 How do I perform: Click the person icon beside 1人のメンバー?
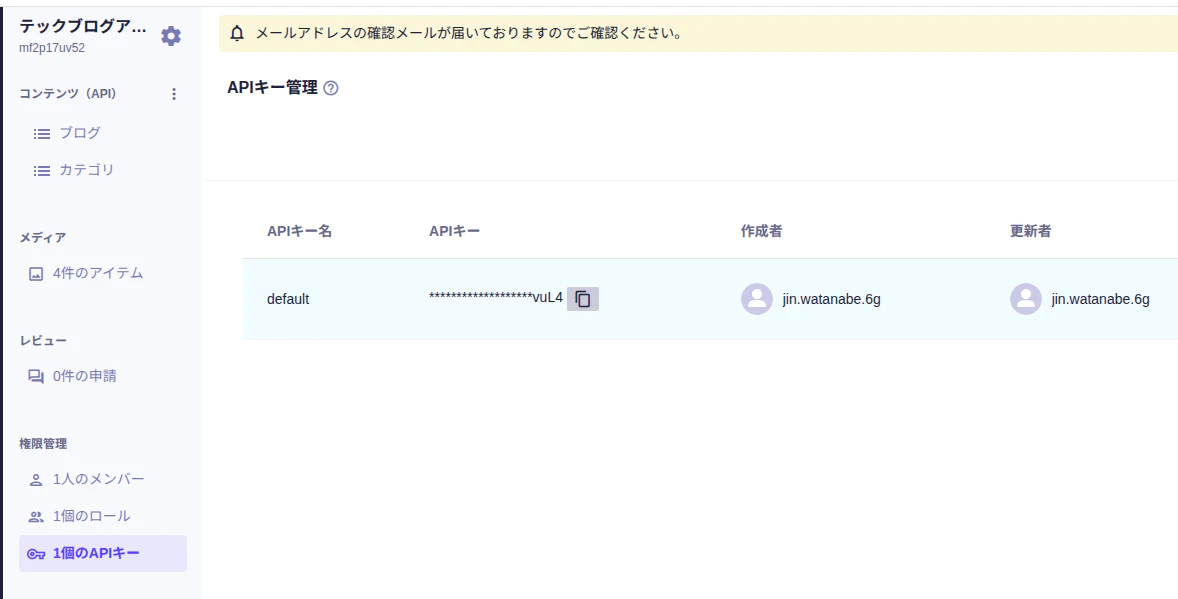pyautogui.click(x=35, y=480)
